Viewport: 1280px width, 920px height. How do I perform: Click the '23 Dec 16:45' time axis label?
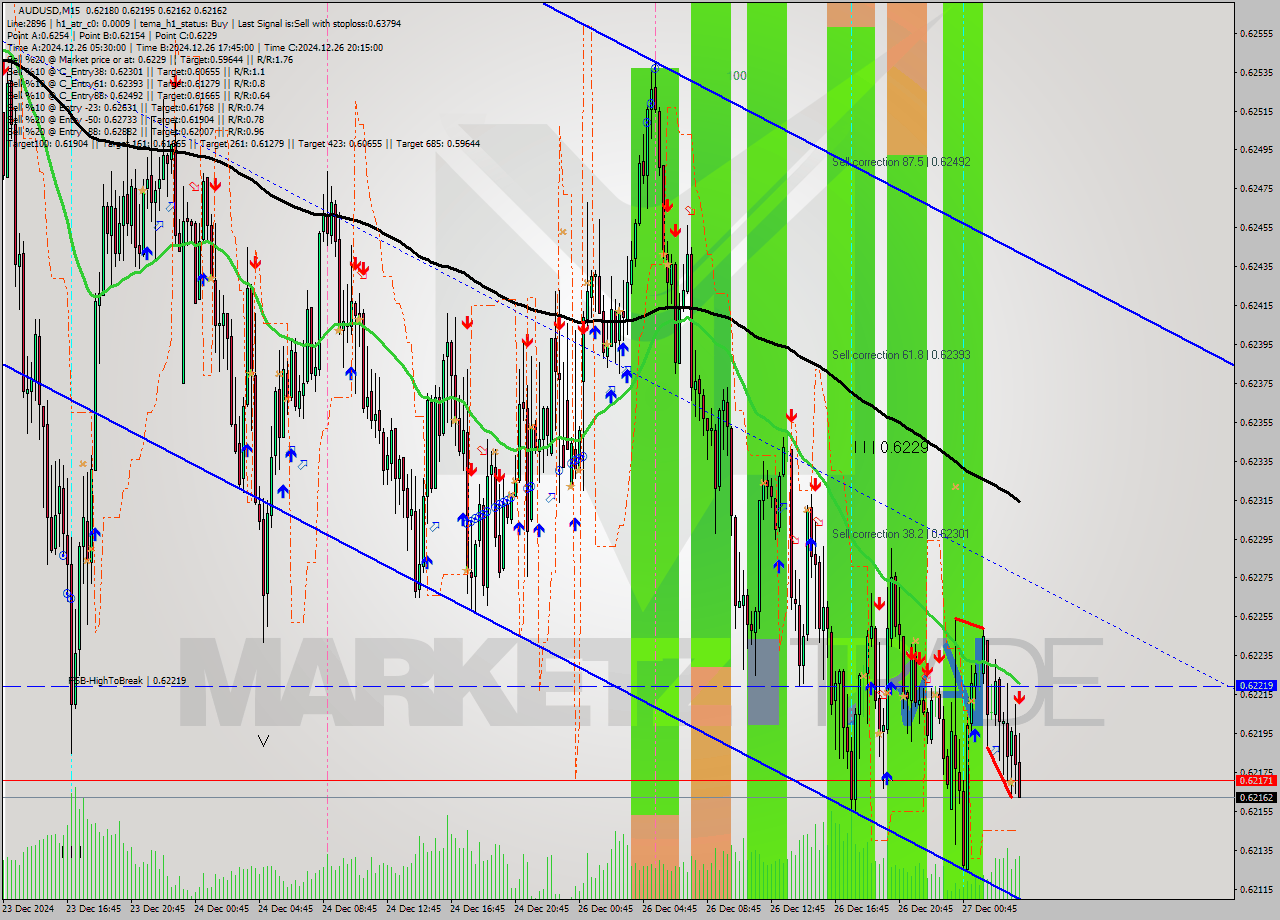point(93,909)
